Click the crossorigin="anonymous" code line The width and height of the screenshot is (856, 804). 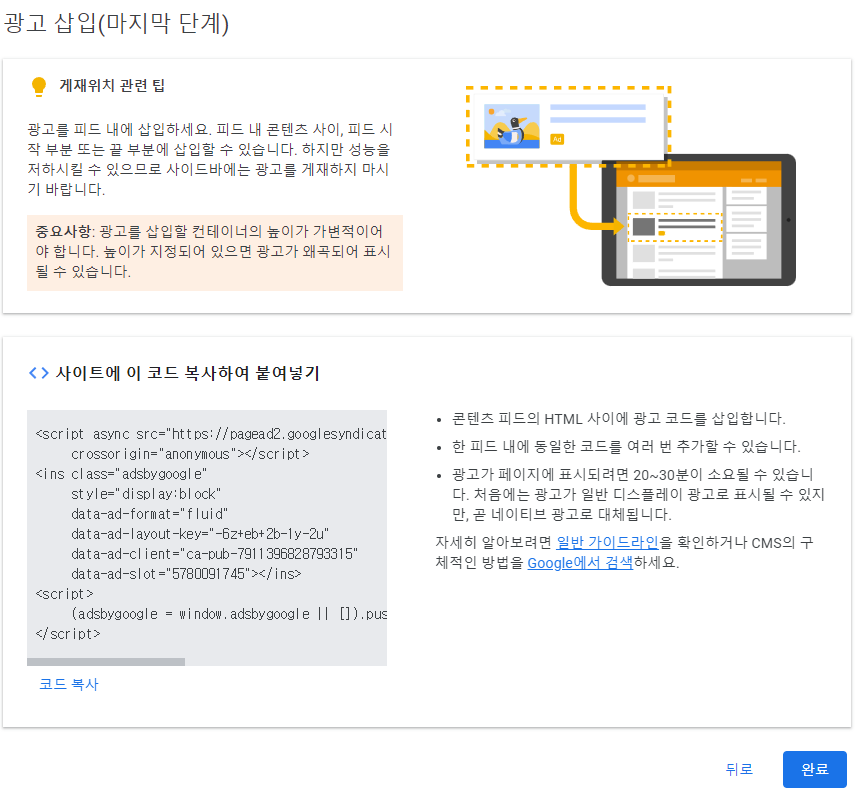coord(190,454)
